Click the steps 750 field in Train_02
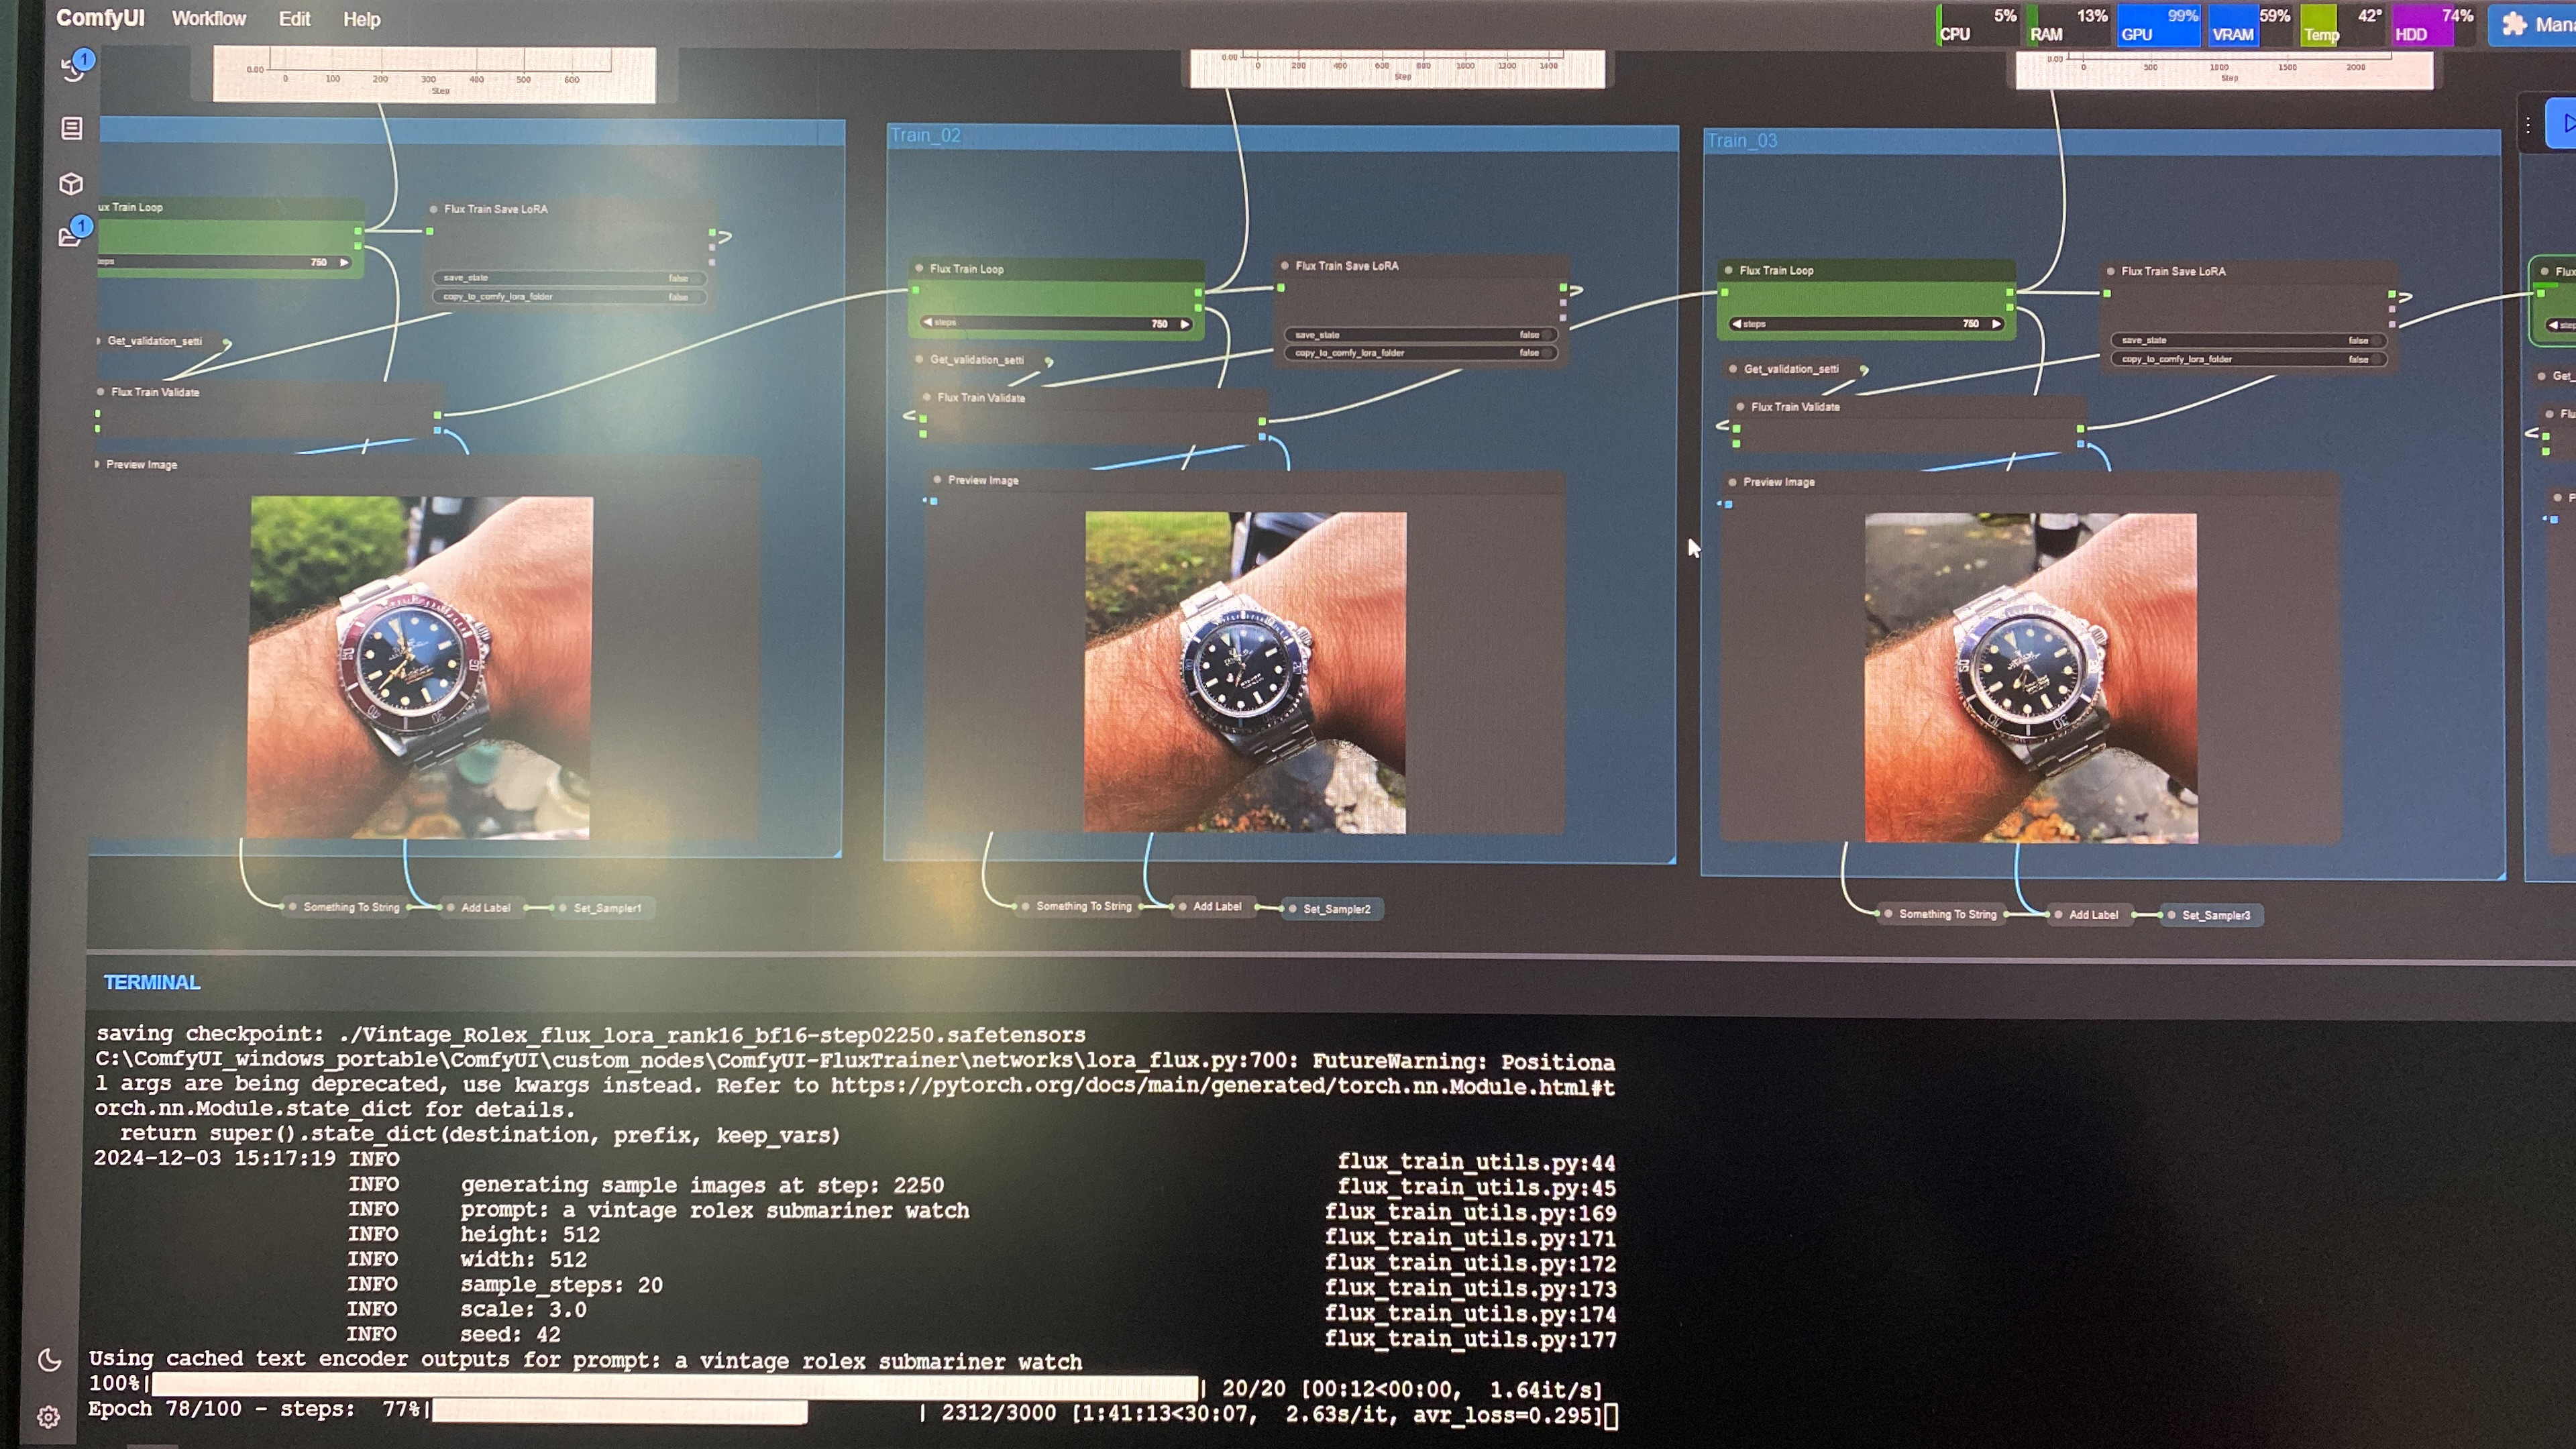The width and height of the screenshot is (2576, 1449). click(1057, 323)
